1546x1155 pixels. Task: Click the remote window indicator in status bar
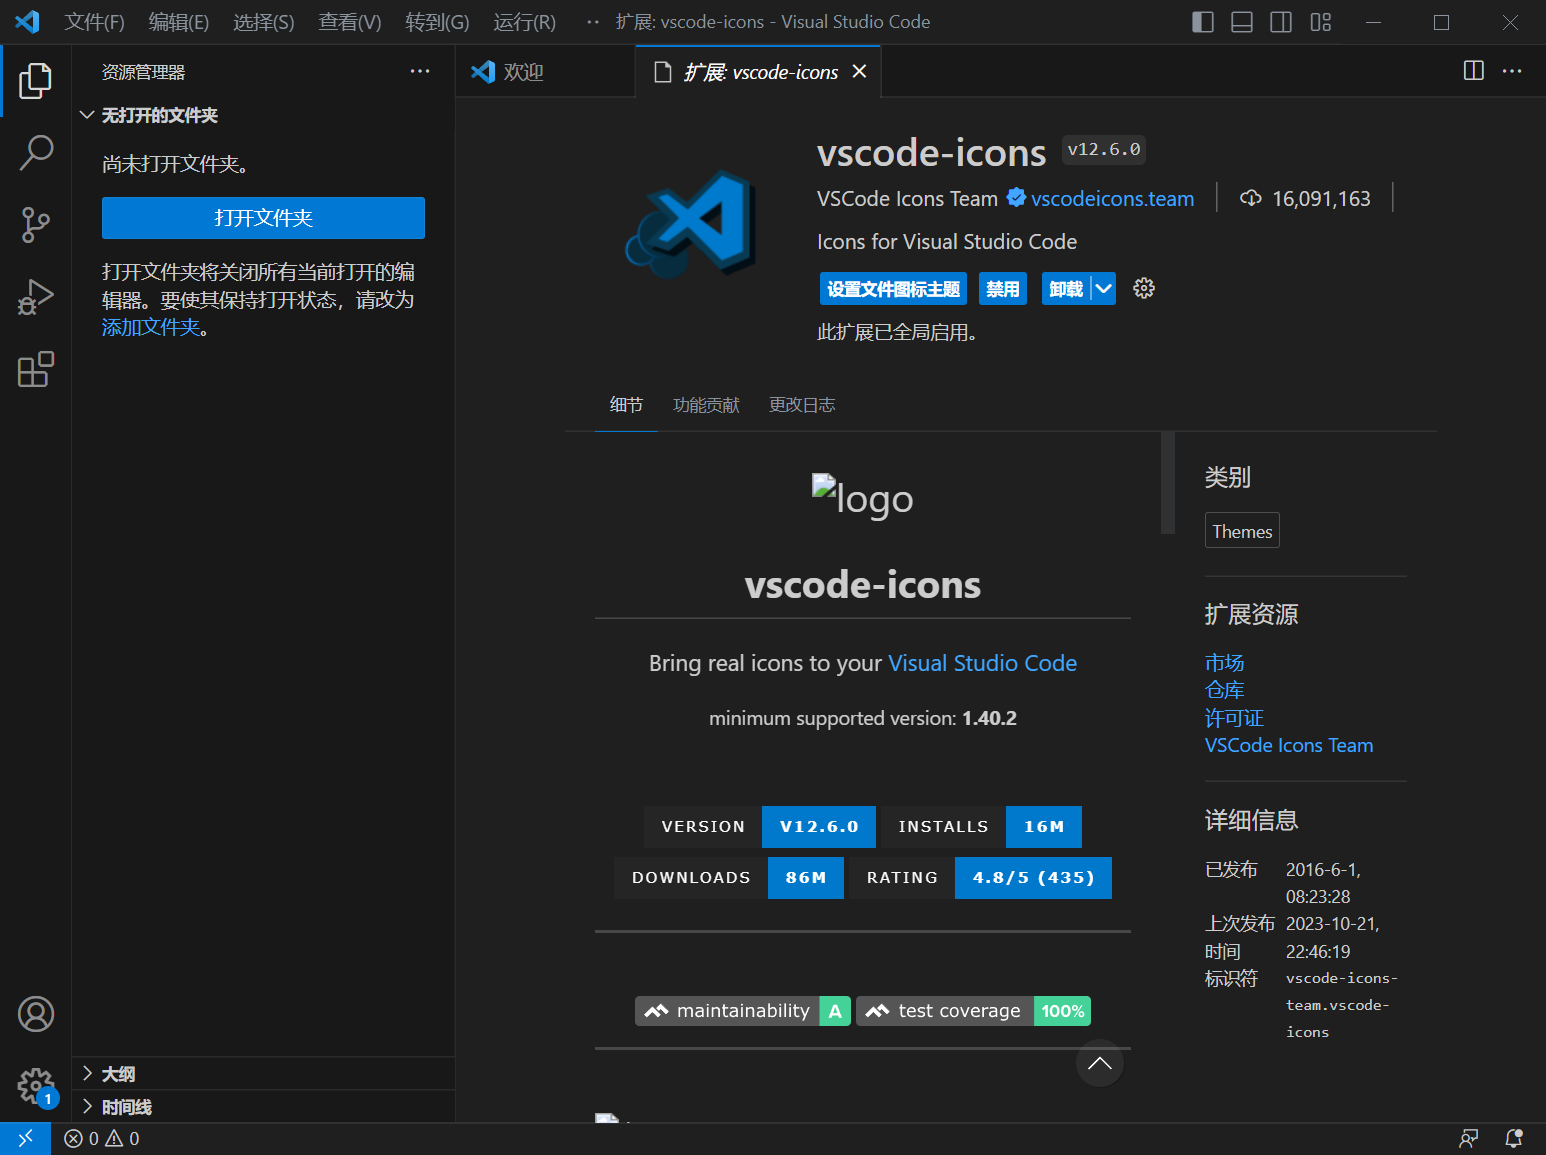(25, 1138)
